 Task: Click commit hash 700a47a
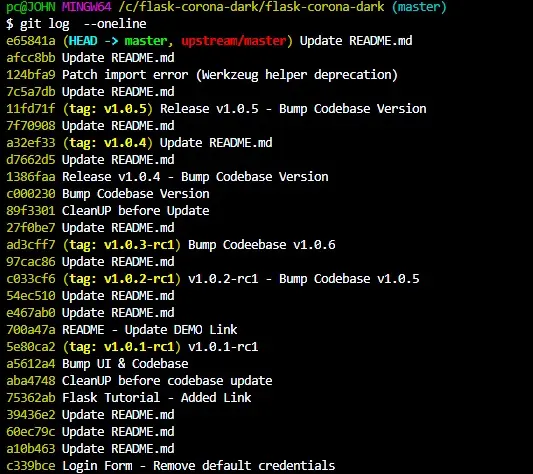[x=31, y=330]
